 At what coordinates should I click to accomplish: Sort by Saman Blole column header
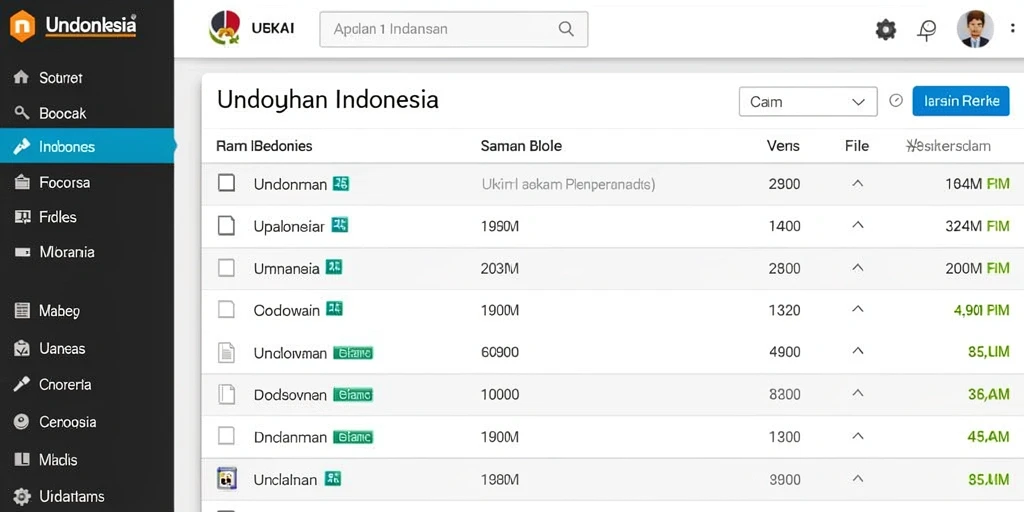coord(521,146)
